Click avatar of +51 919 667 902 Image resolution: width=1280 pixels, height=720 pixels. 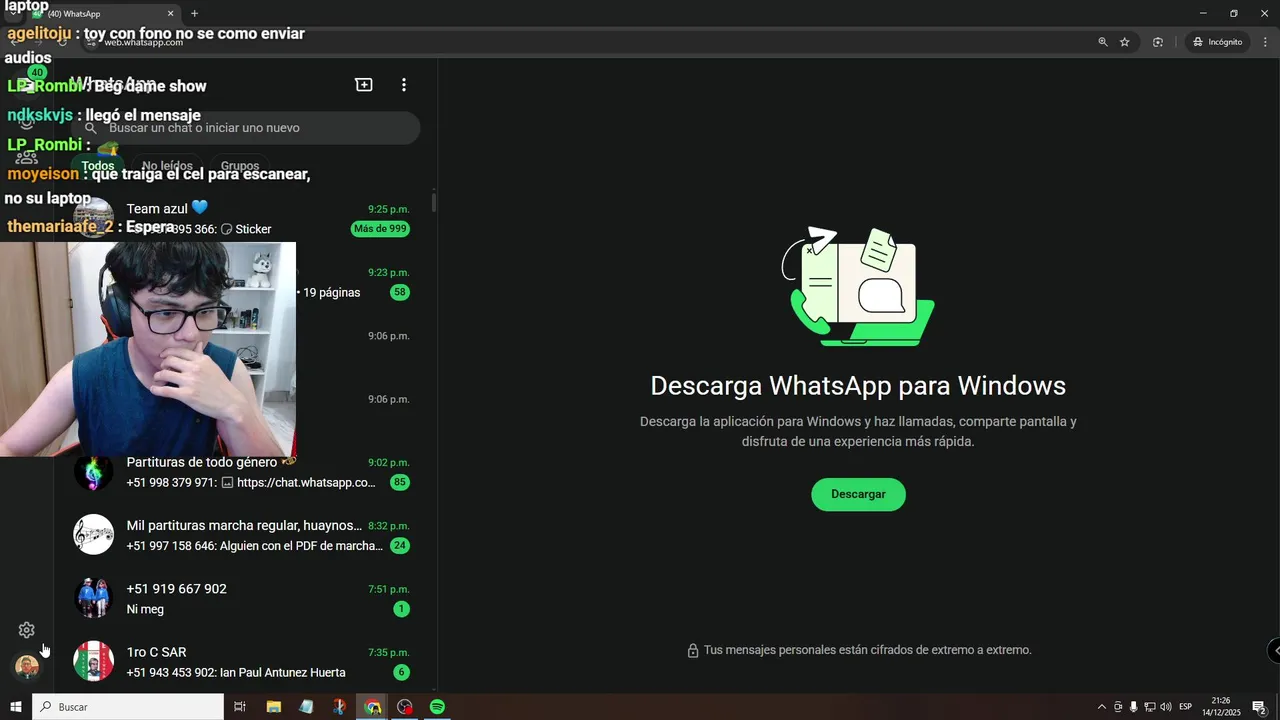[93, 598]
